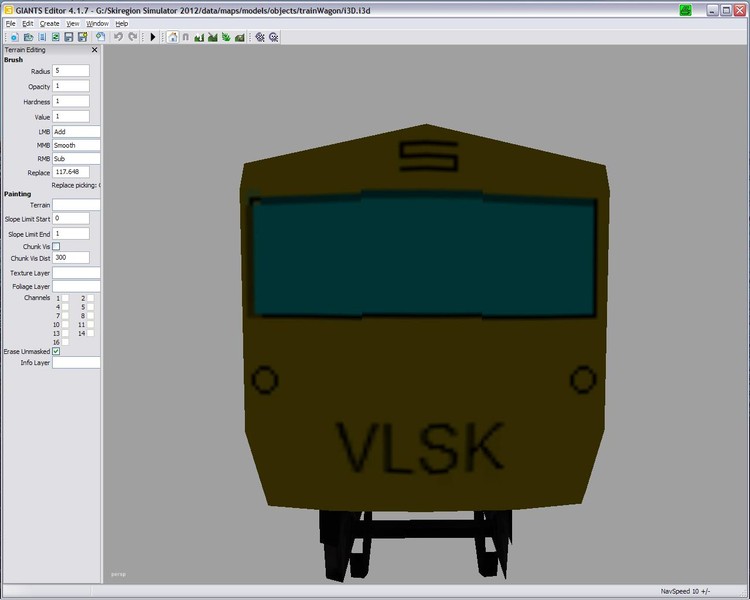Enable channel 16 checkbox
750x600 pixels.
(x=65, y=342)
